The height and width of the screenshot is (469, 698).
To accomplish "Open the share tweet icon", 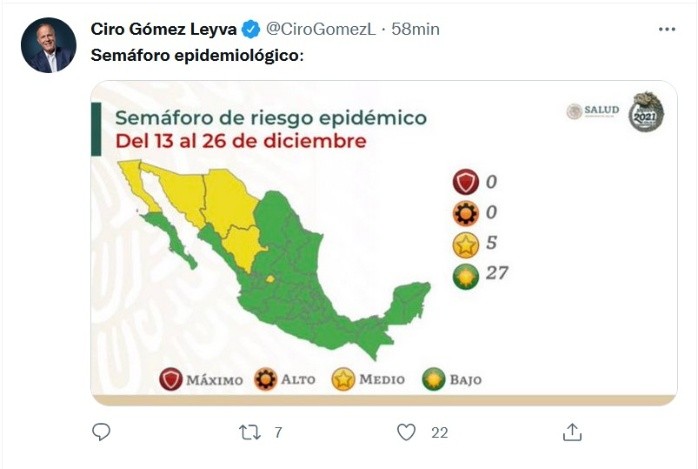I will [x=572, y=432].
